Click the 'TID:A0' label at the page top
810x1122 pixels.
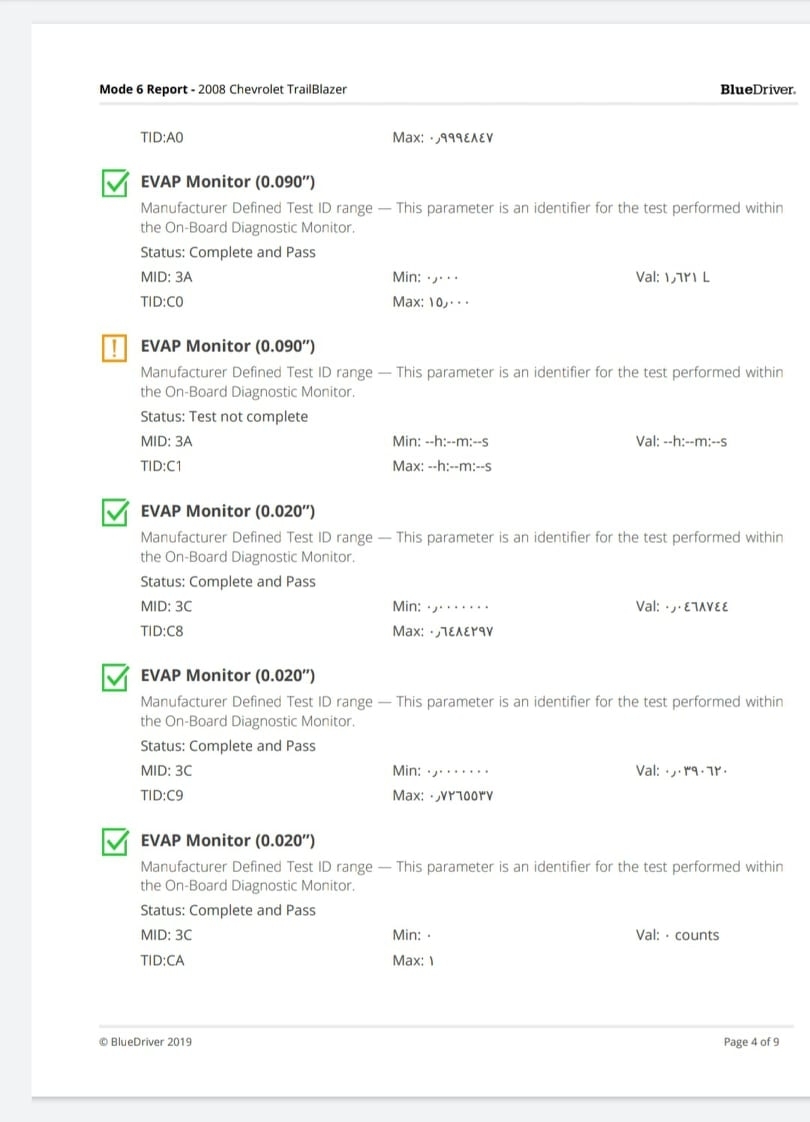click(162, 137)
